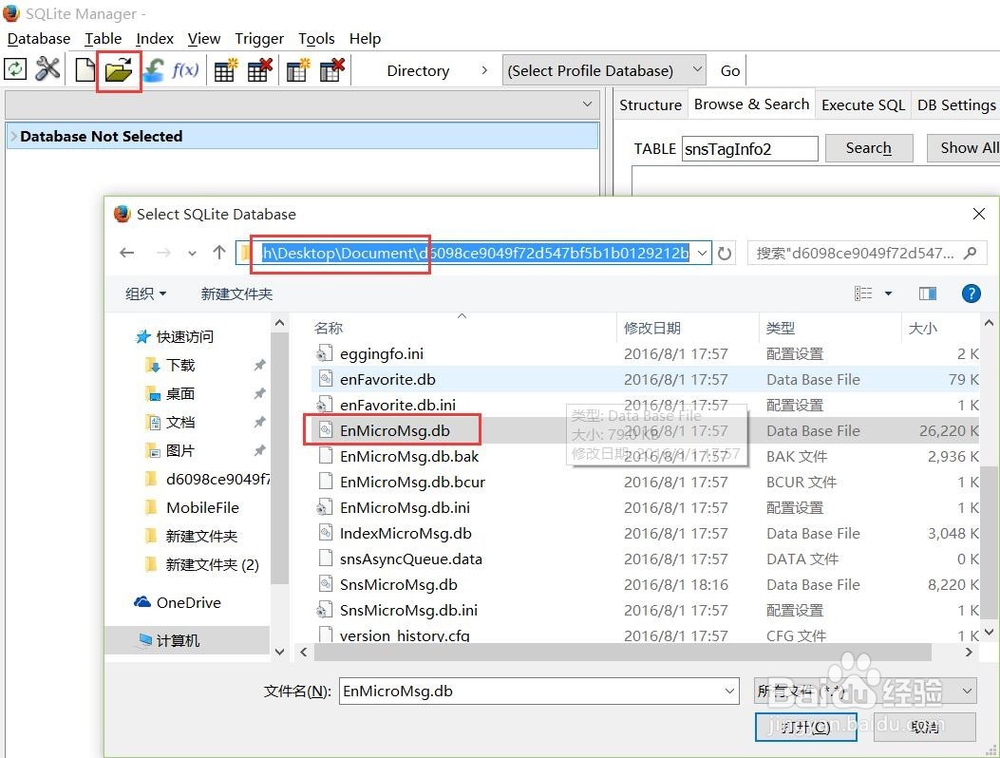Image resolution: width=1000 pixels, height=758 pixels.
Task: Click the view layout icon in dialog
Action: click(863, 293)
